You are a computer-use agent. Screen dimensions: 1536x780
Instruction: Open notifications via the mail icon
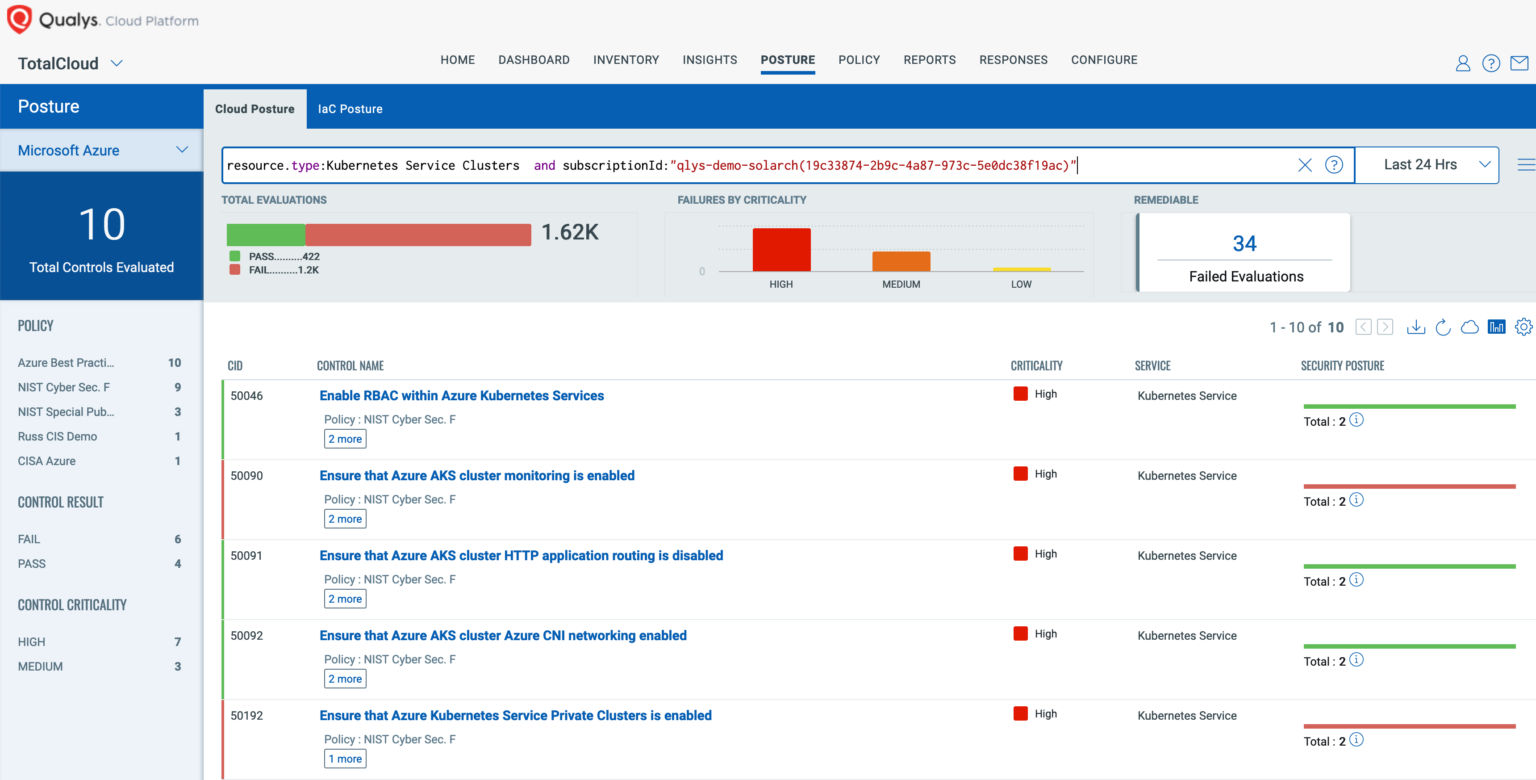point(1520,62)
